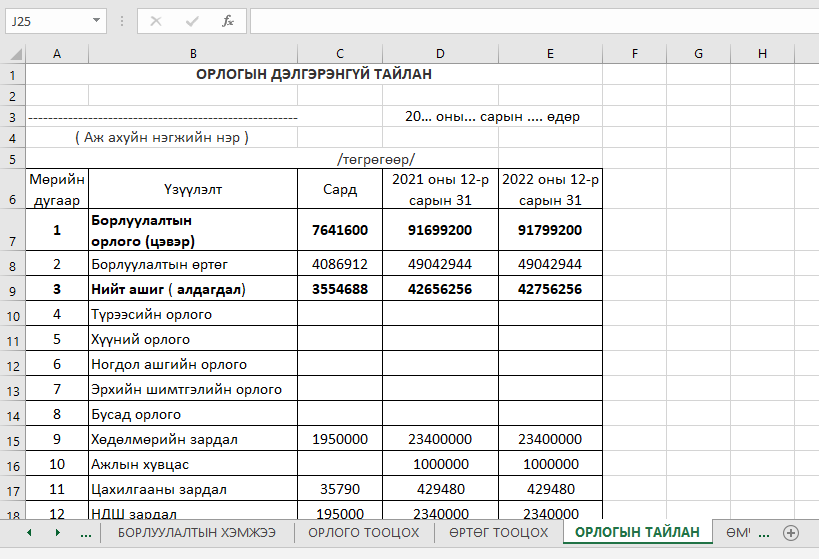Select the ӨРТӨГ ТООЦОХ sheet tab
Viewport: 819px width, 559px height.
tap(498, 532)
